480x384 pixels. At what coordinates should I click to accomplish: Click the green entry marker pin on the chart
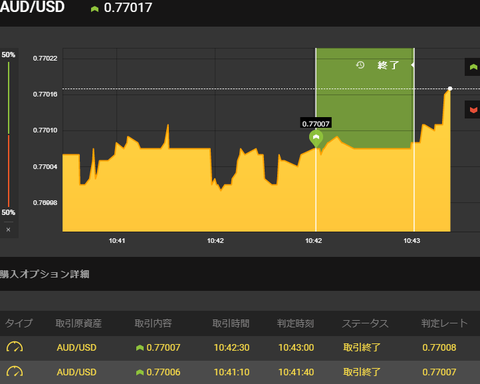click(316, 139)
